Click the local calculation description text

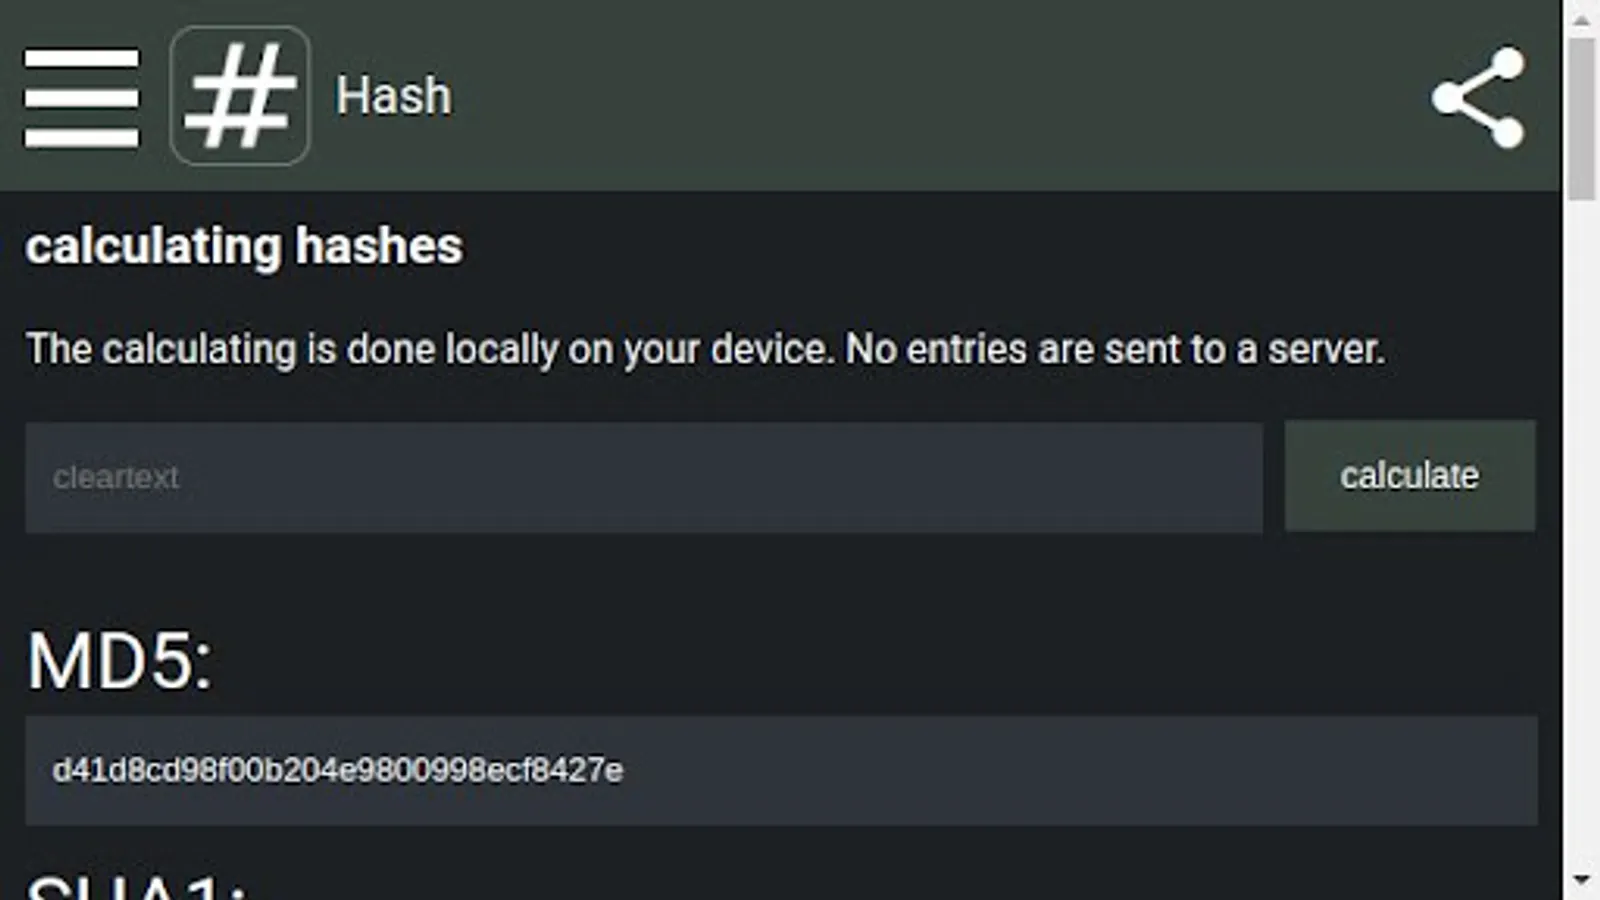705,349
